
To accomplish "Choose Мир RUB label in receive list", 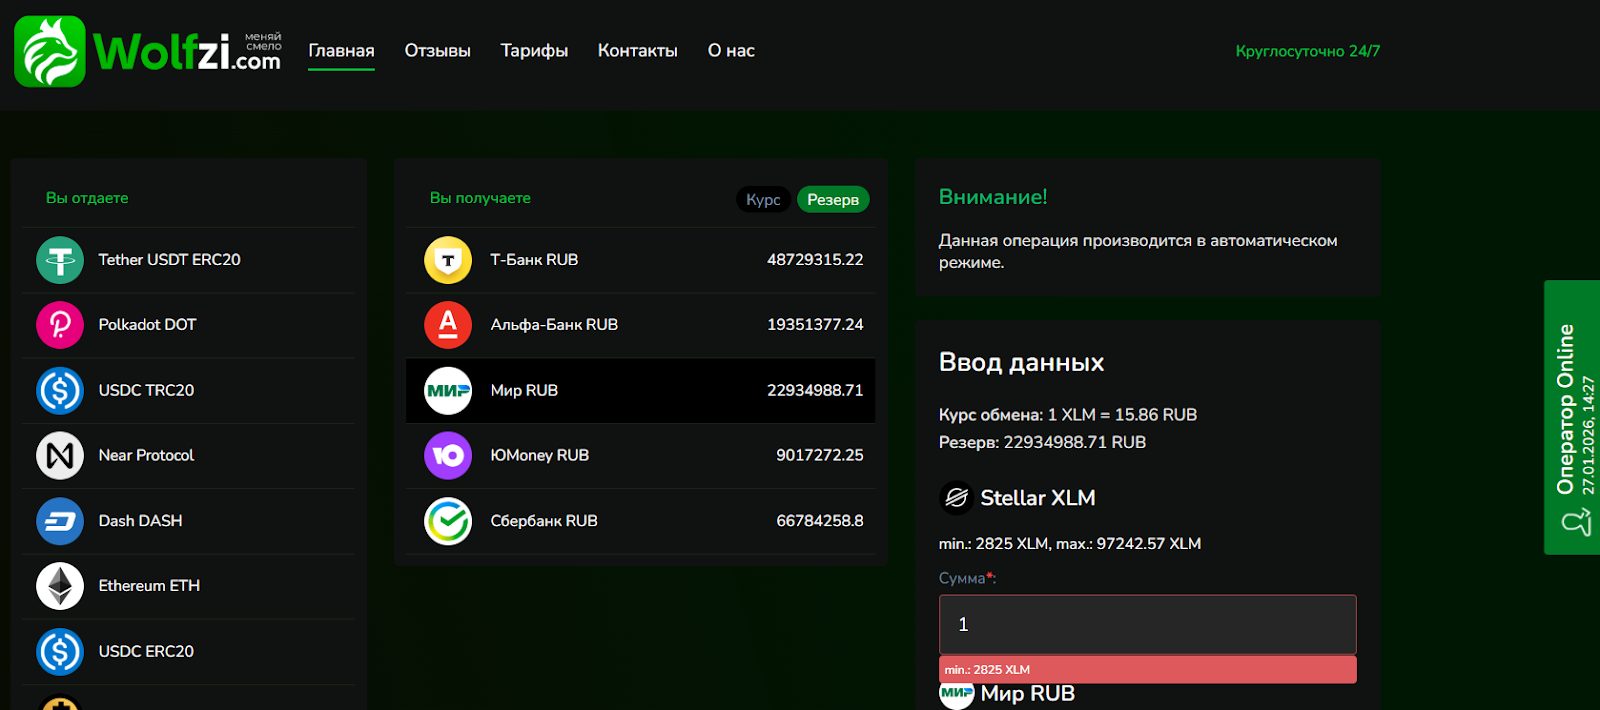I will tap(524, 390).
